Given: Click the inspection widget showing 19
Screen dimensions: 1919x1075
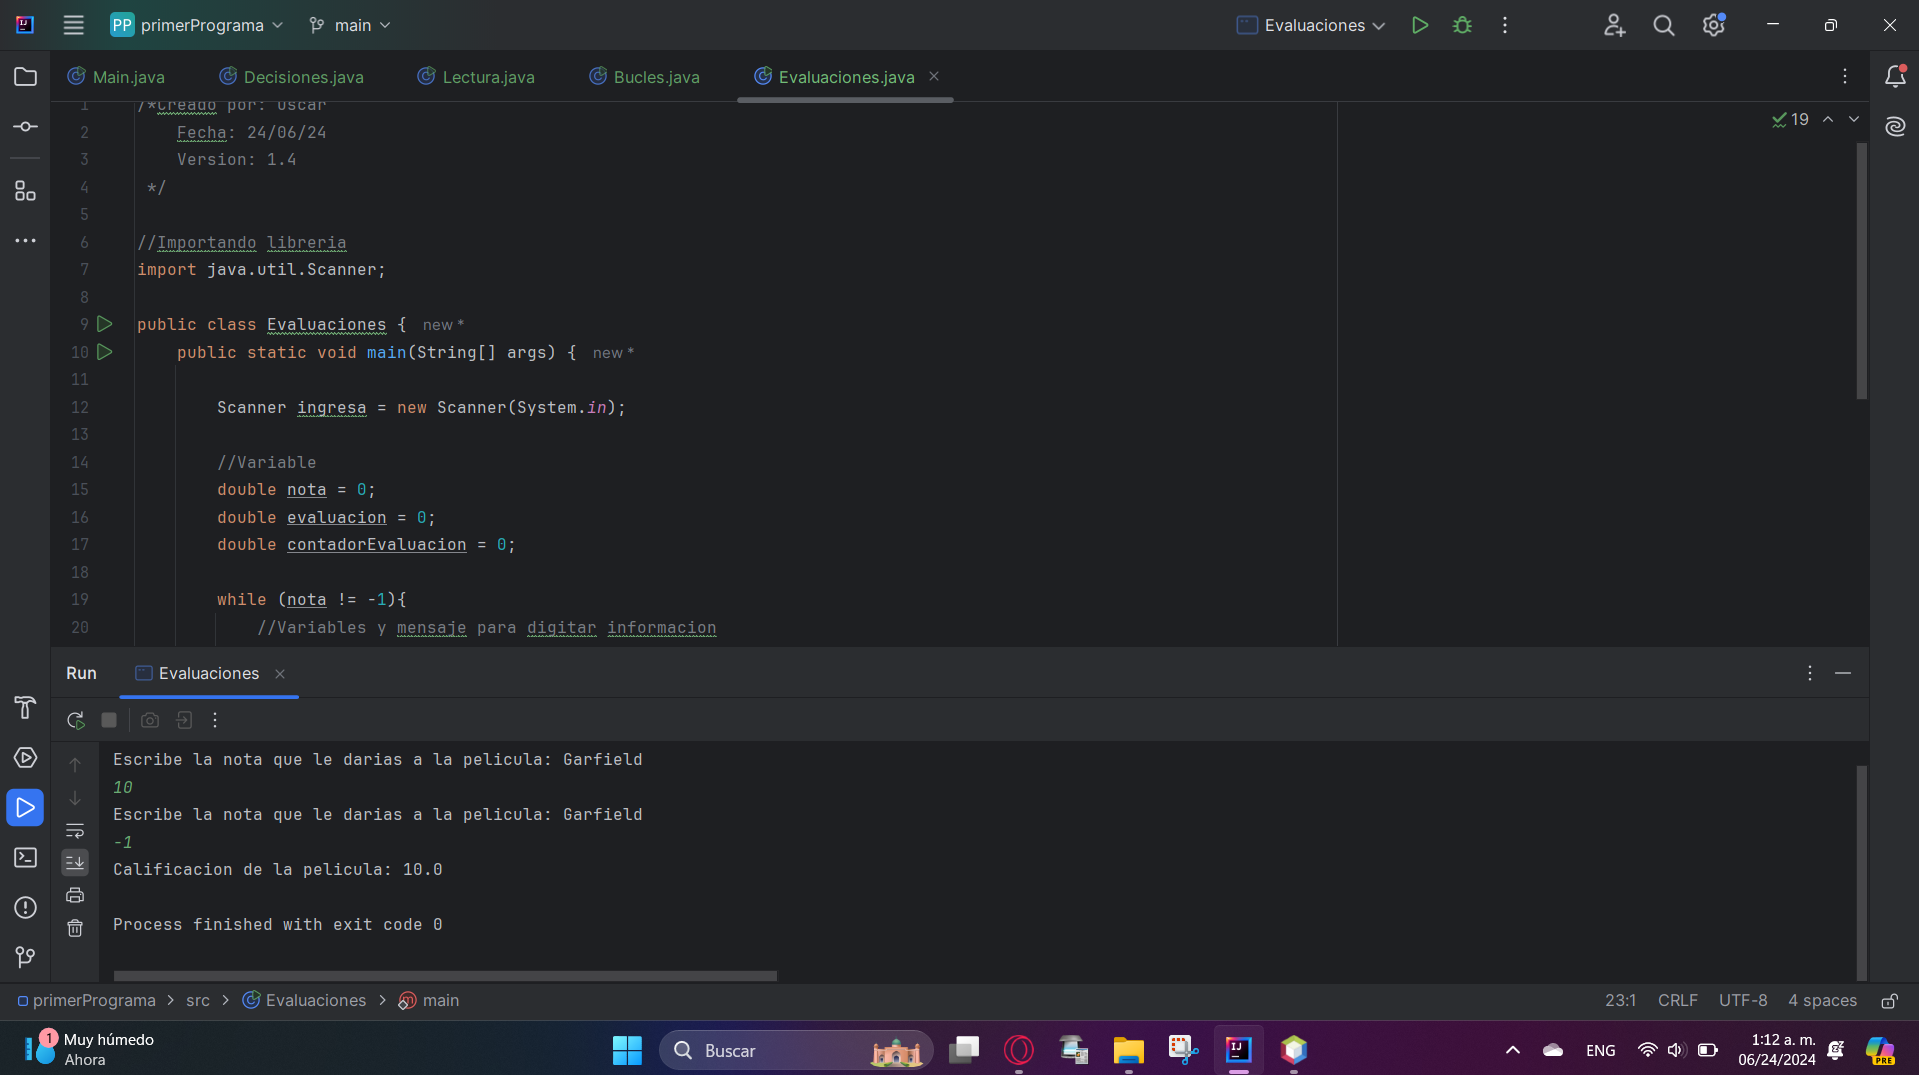Looking at the screenshot, I should [x=1790, y=119].
